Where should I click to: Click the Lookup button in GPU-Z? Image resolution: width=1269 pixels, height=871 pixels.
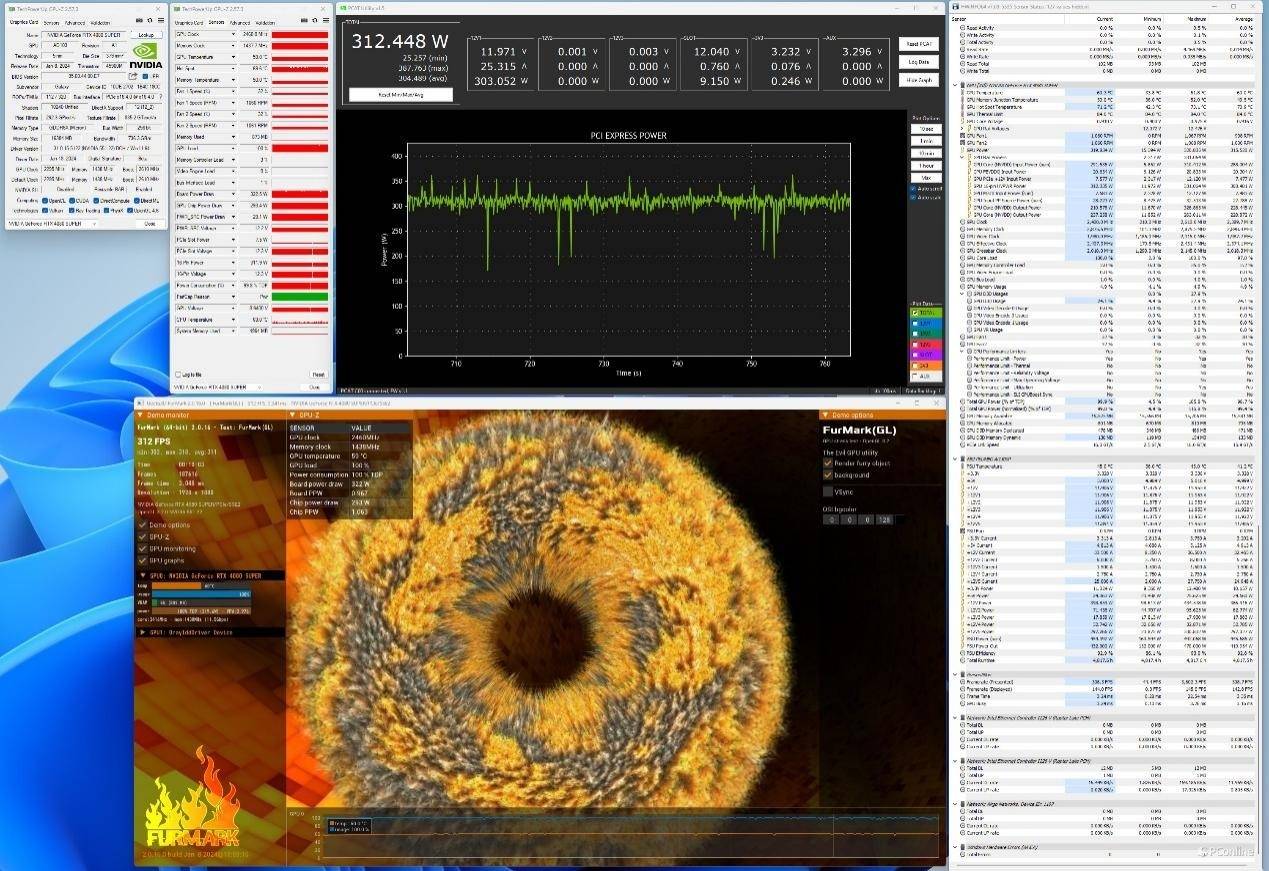(145, 34)
